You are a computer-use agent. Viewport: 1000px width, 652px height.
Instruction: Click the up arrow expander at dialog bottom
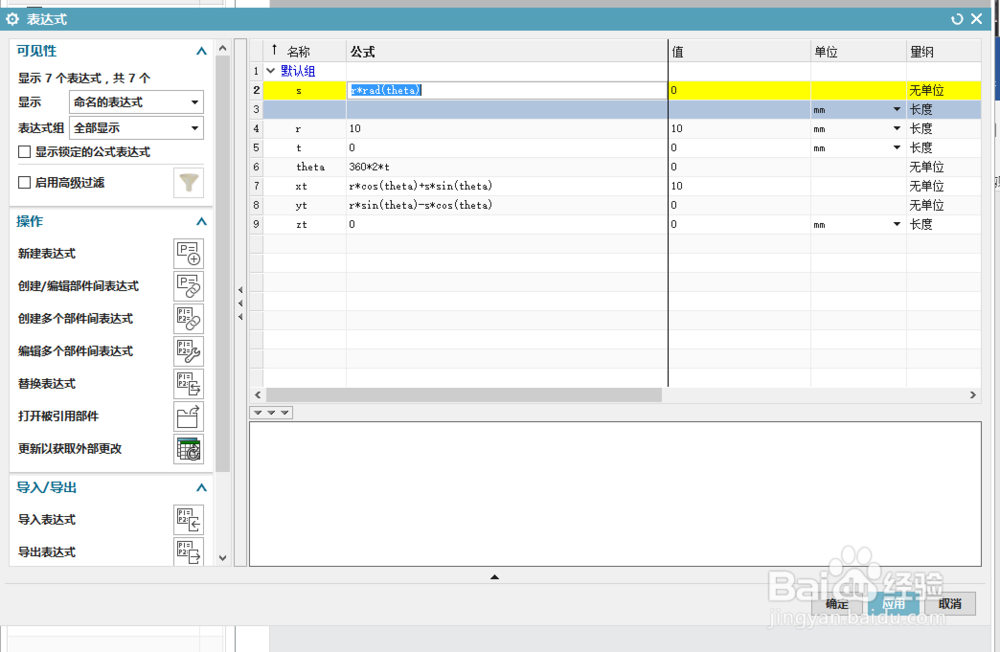494,577
